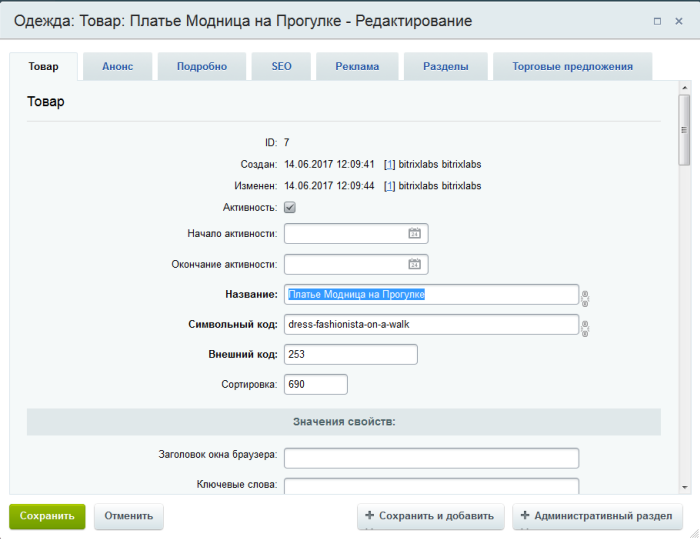This screenshot has height=539, width=700.
Task: Open the Разделы tab
Action: coord(446,67)
